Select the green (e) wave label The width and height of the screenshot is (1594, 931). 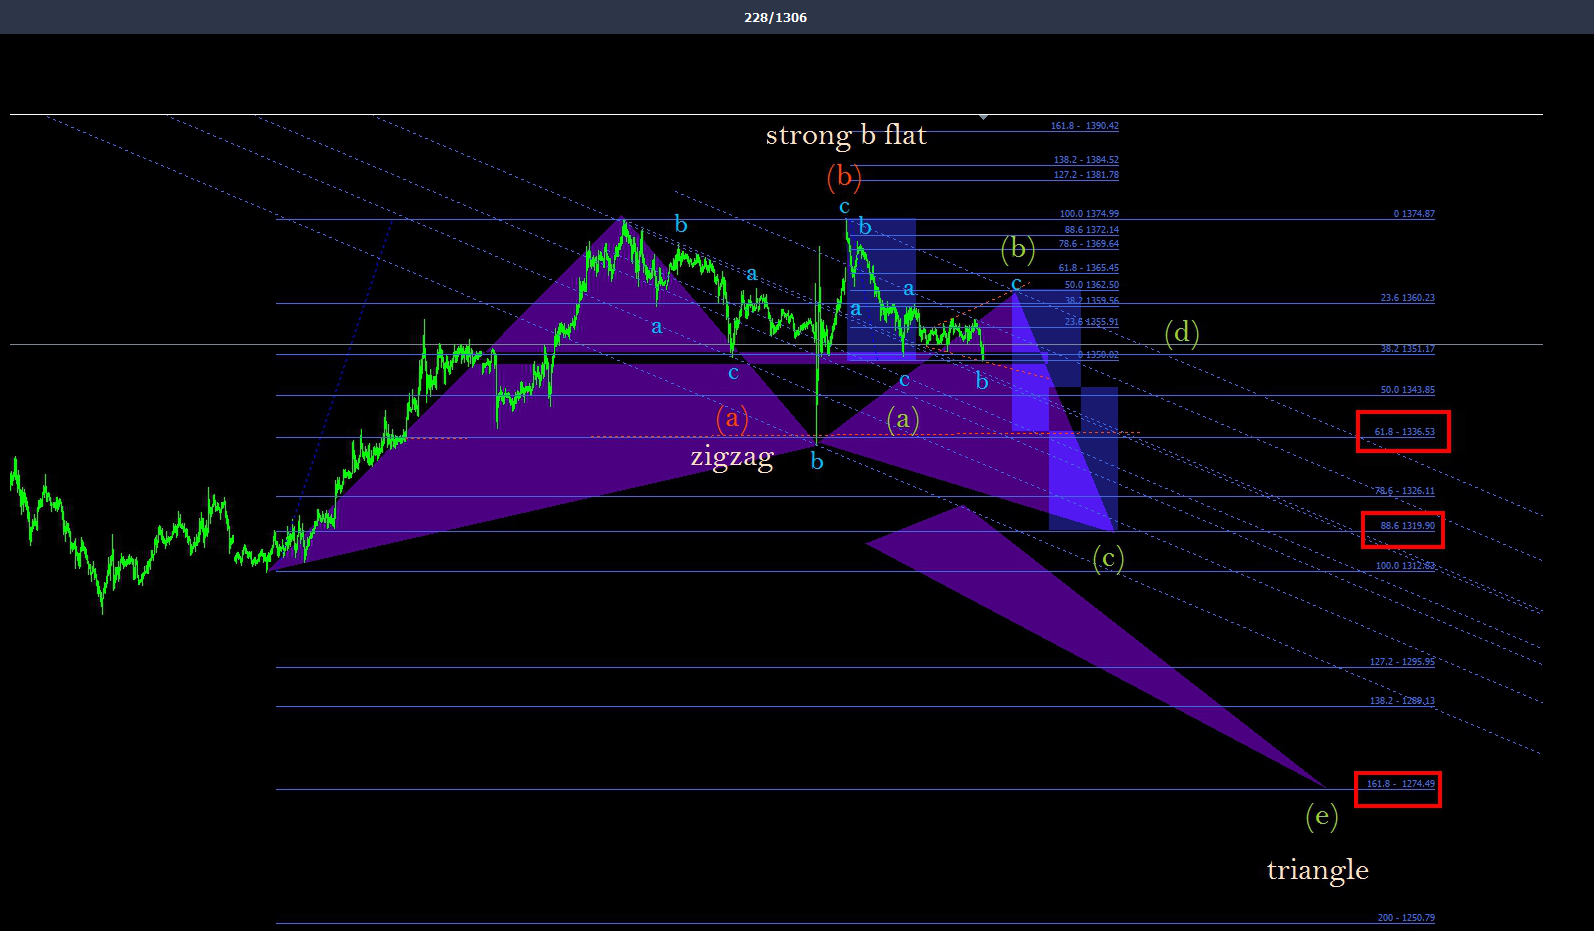1322,816
